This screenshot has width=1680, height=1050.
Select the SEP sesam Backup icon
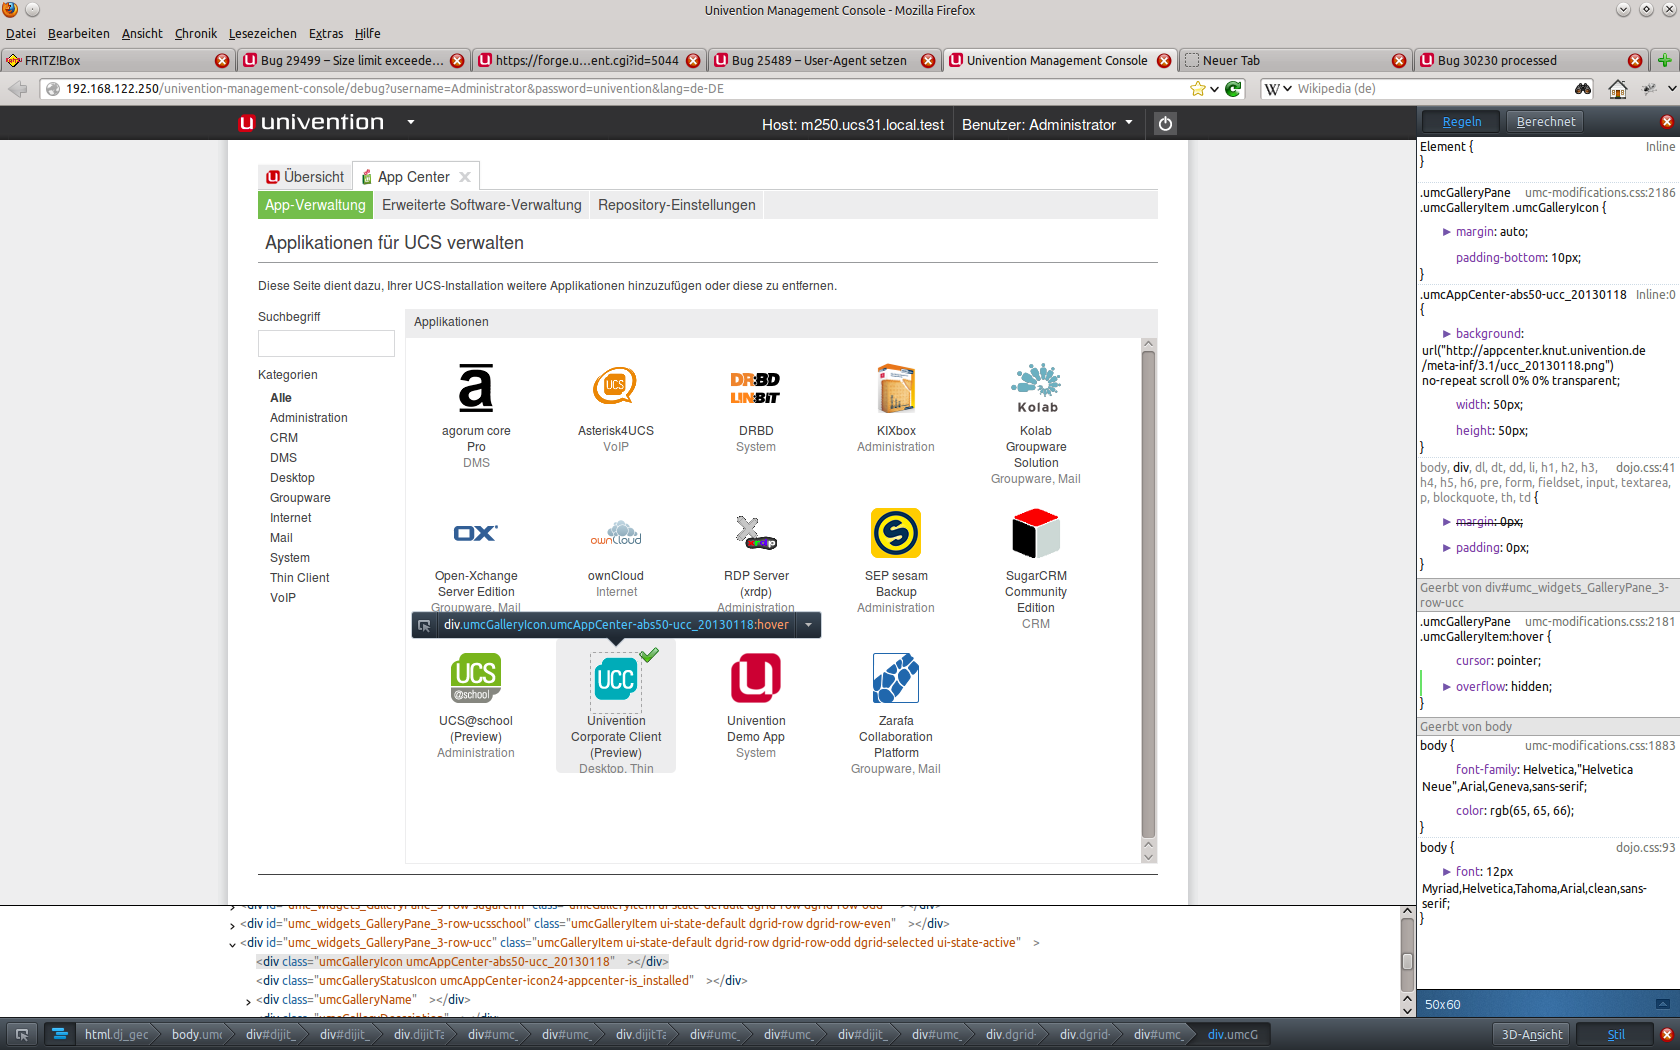click(x=895, y=533)
